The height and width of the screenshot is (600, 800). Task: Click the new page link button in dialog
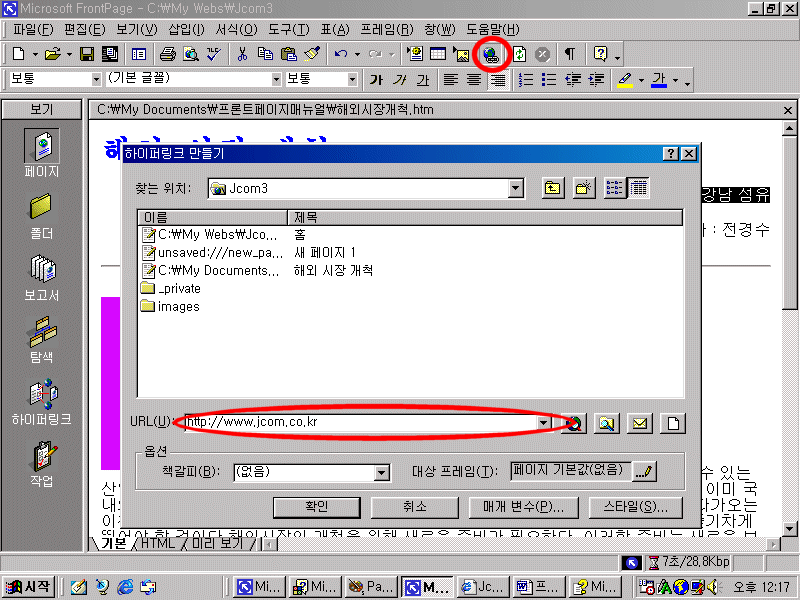[673, 423]
